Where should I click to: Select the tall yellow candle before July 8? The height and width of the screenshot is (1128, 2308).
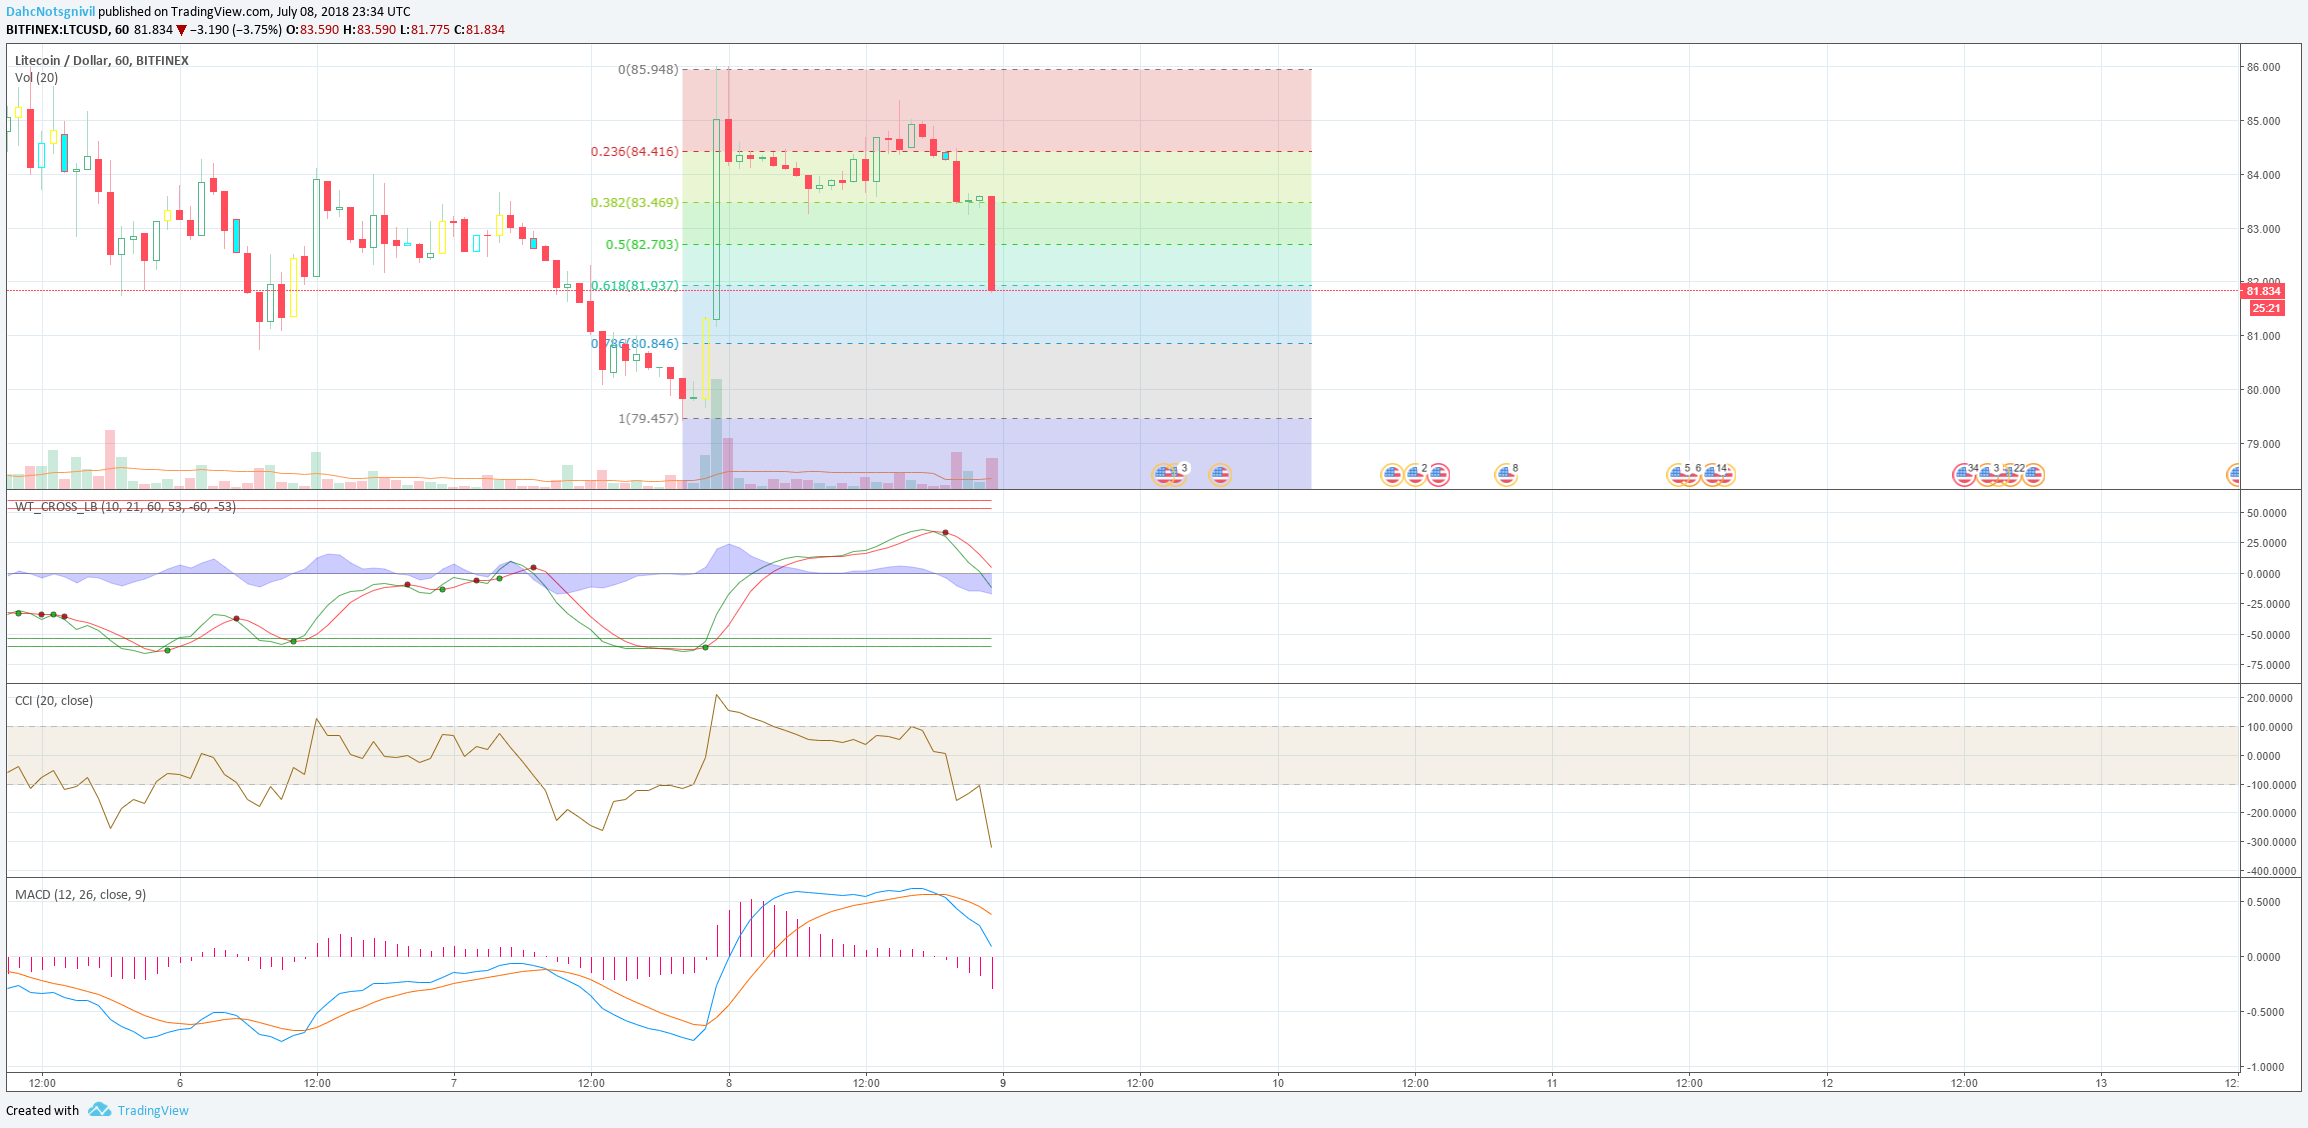(706, 359)
